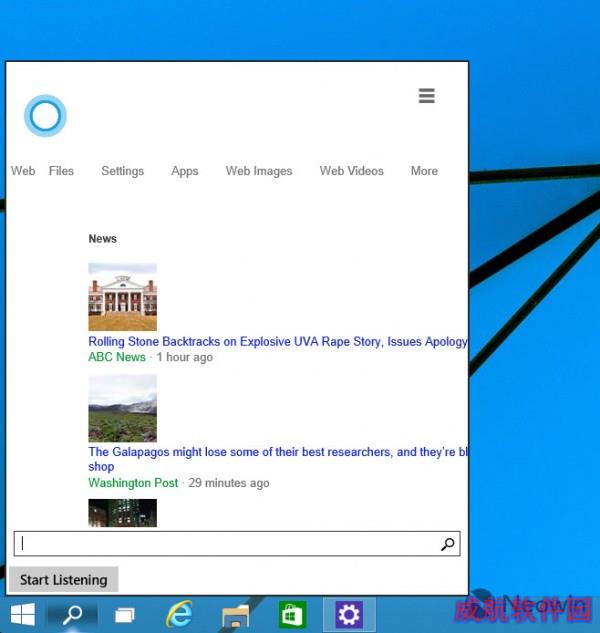Open the Galapagos researchers article link

pyautogui.click(x=278, y=459)
